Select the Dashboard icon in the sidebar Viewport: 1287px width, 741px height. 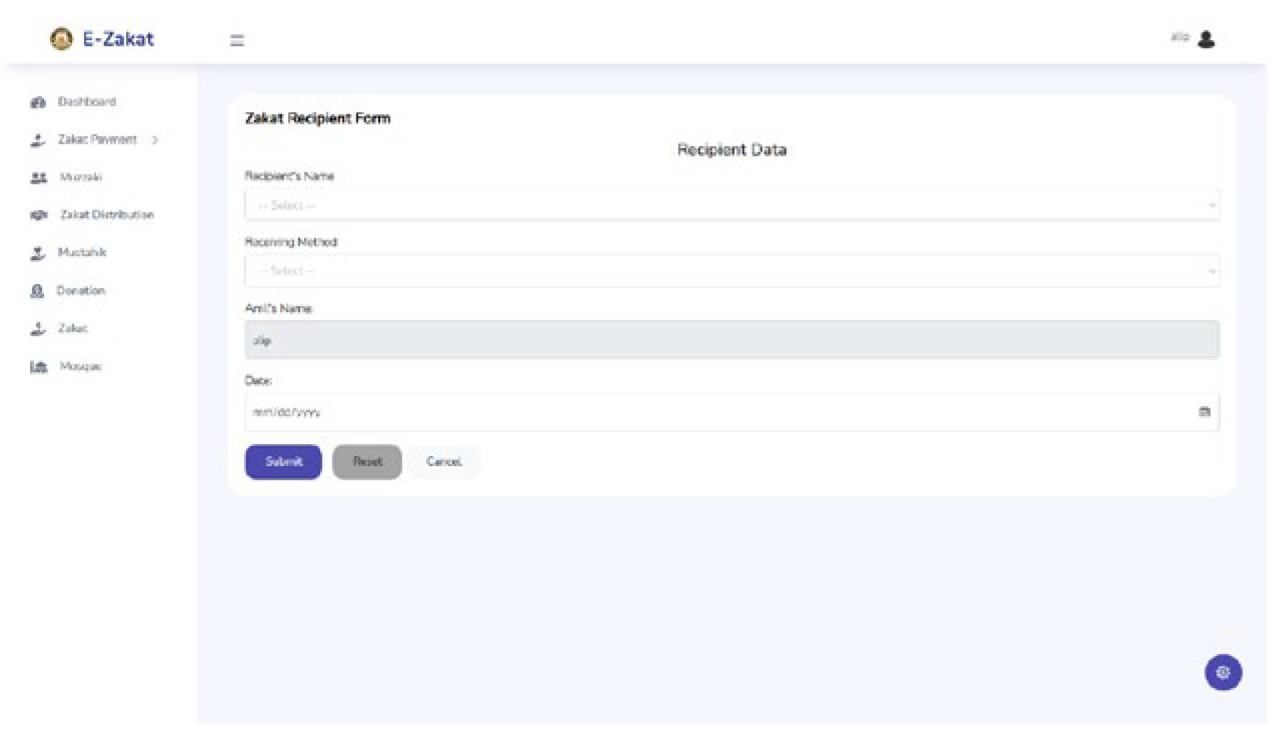(38, 102)
